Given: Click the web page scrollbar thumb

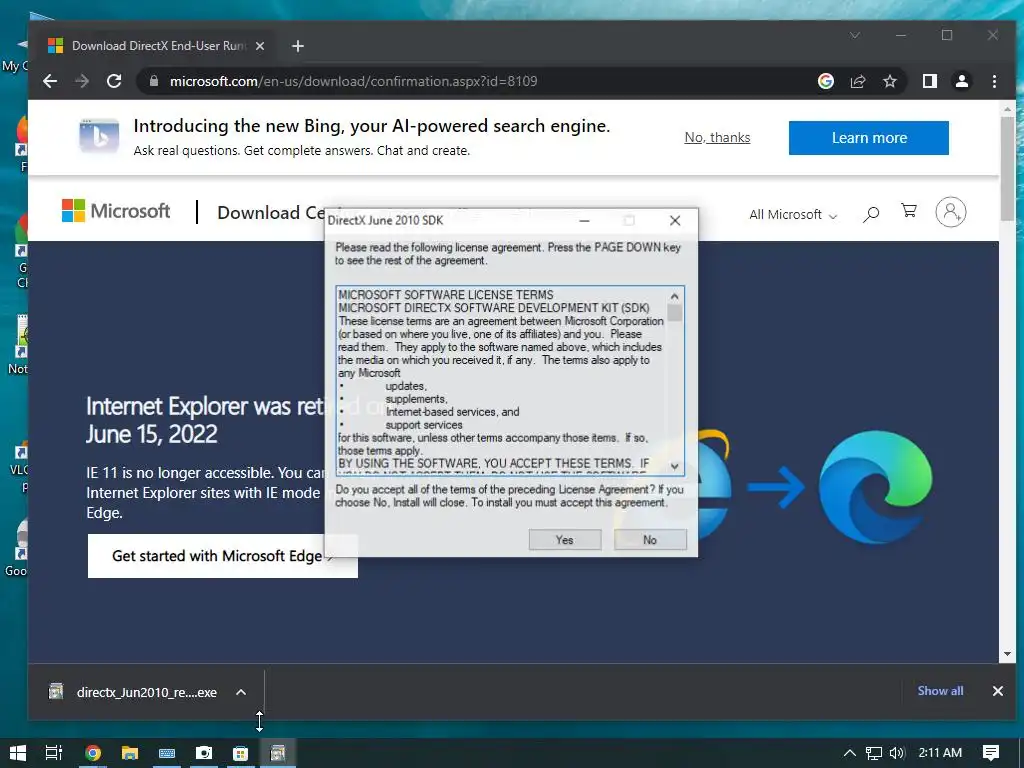Looking at the screenshot, I should 1007,168.
